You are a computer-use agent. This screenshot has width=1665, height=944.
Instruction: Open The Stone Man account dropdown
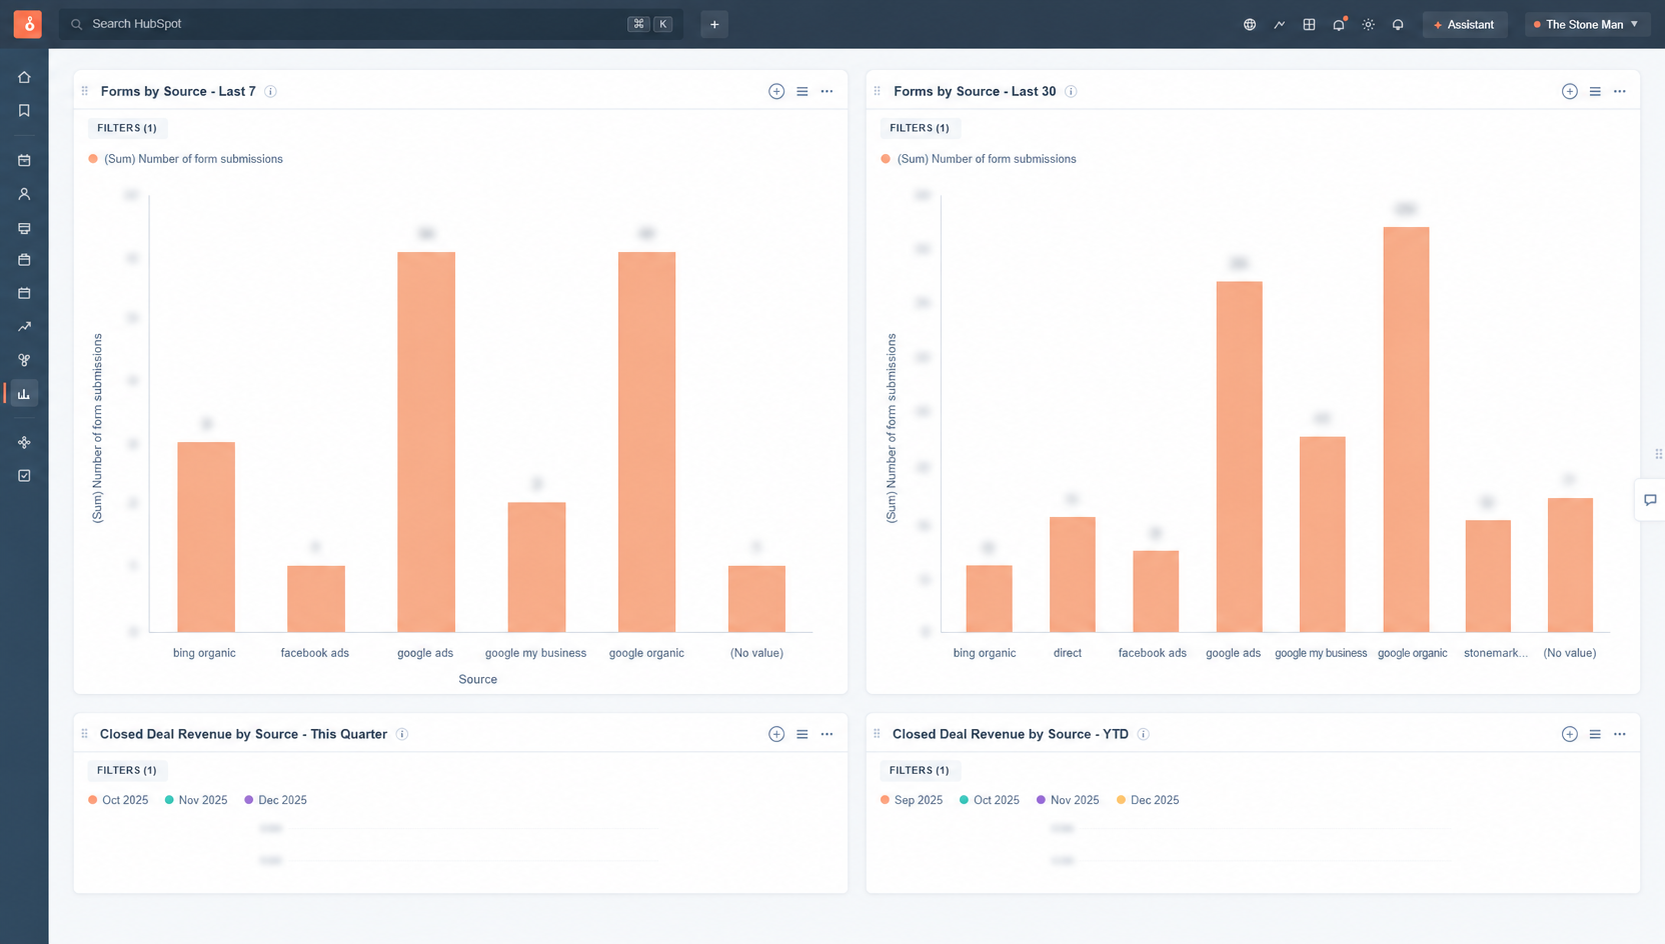[x=1586, y=25]
